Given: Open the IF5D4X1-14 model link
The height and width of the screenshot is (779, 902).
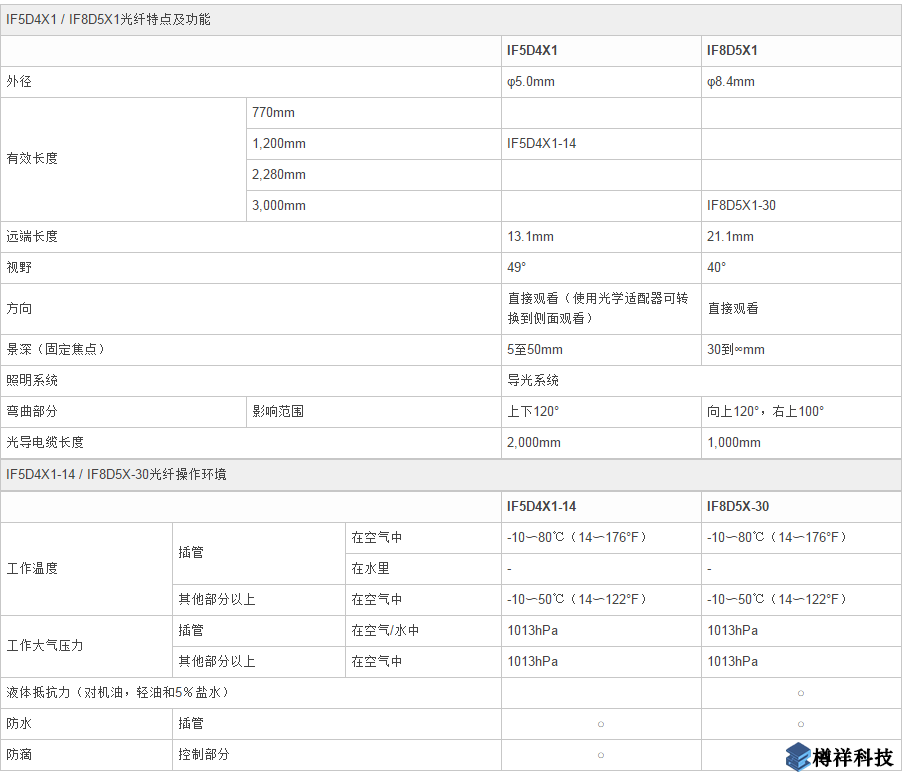Looking at the screenshot, I should click(540, 143).
